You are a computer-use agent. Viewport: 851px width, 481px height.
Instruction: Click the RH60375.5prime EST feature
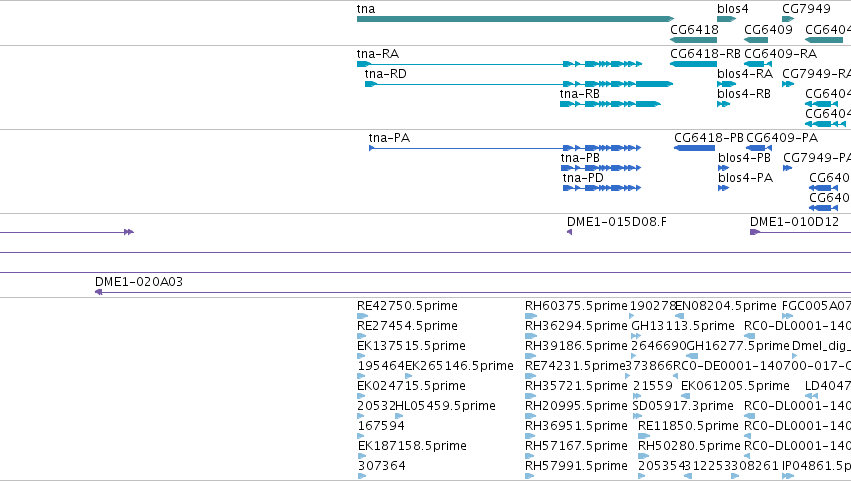coord(531,316)
